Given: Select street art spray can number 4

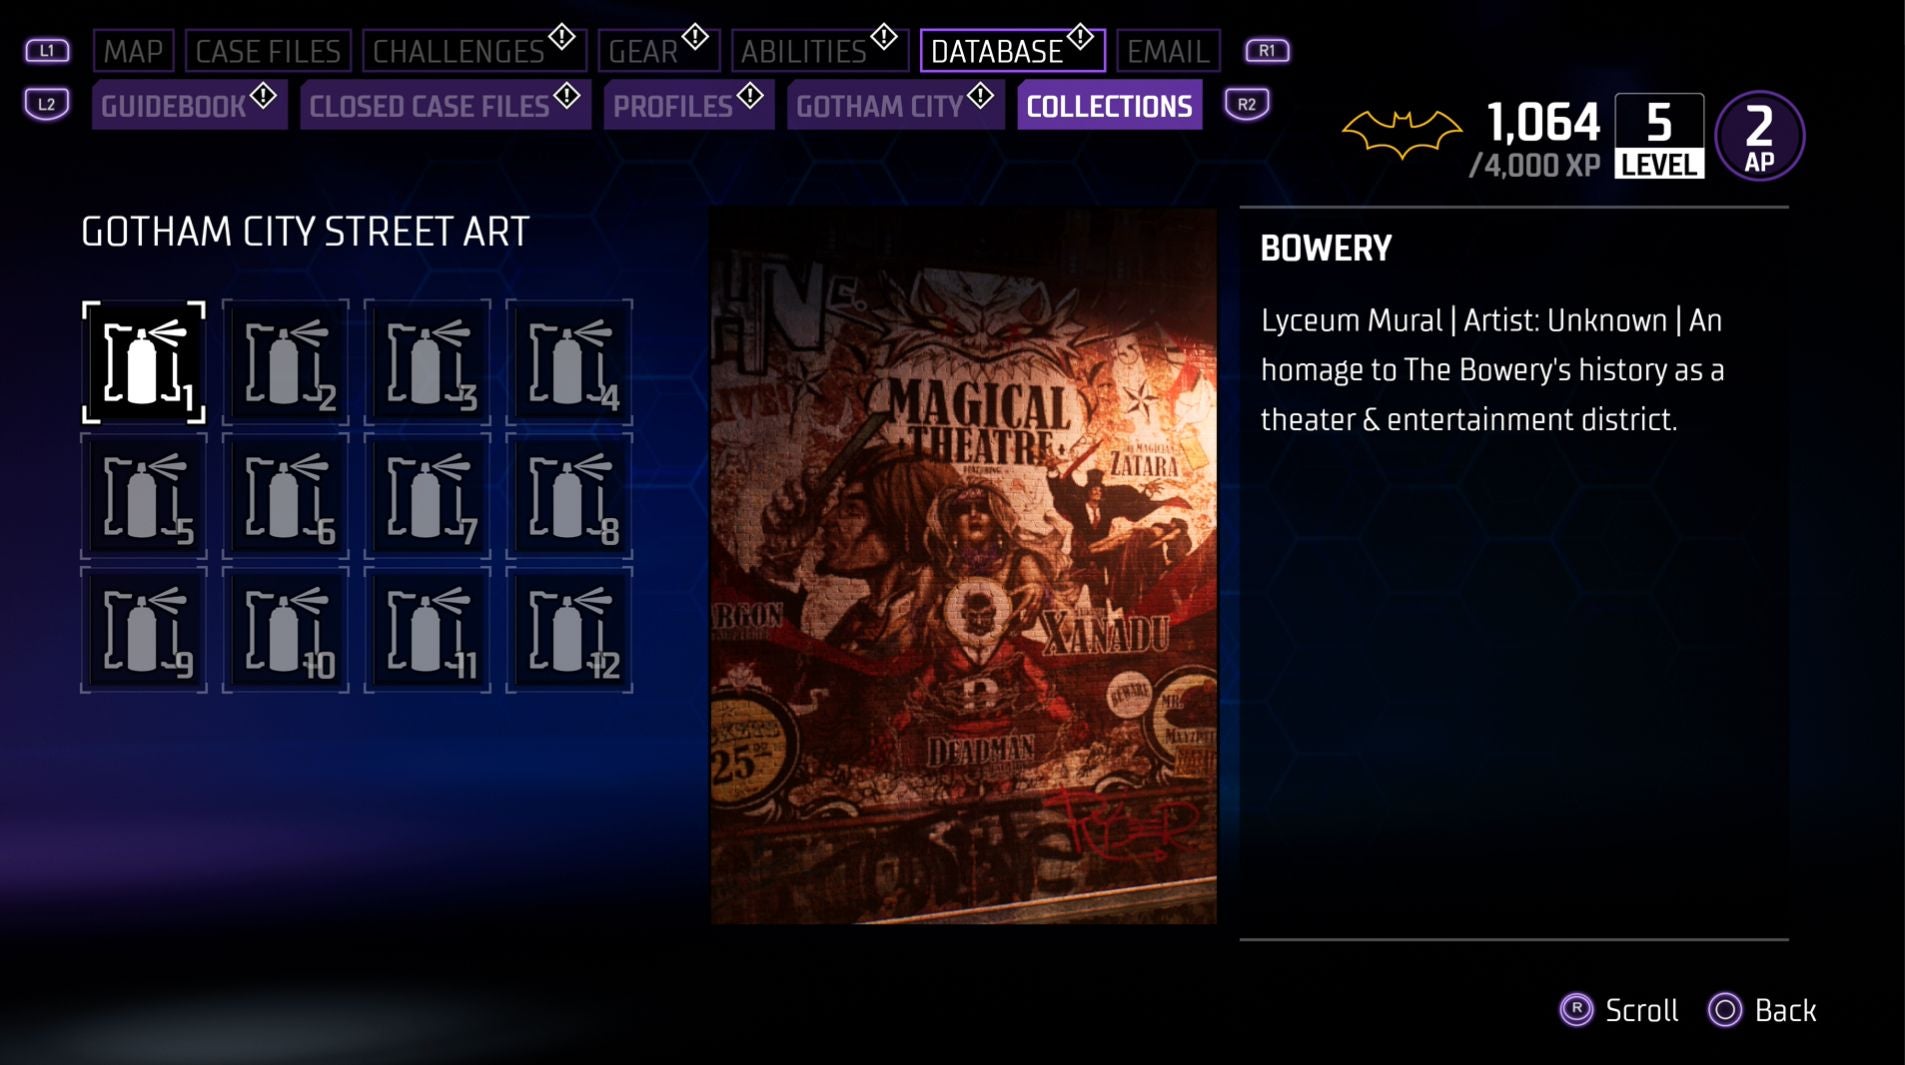Looking at the screenshot, I should (569, 362).
